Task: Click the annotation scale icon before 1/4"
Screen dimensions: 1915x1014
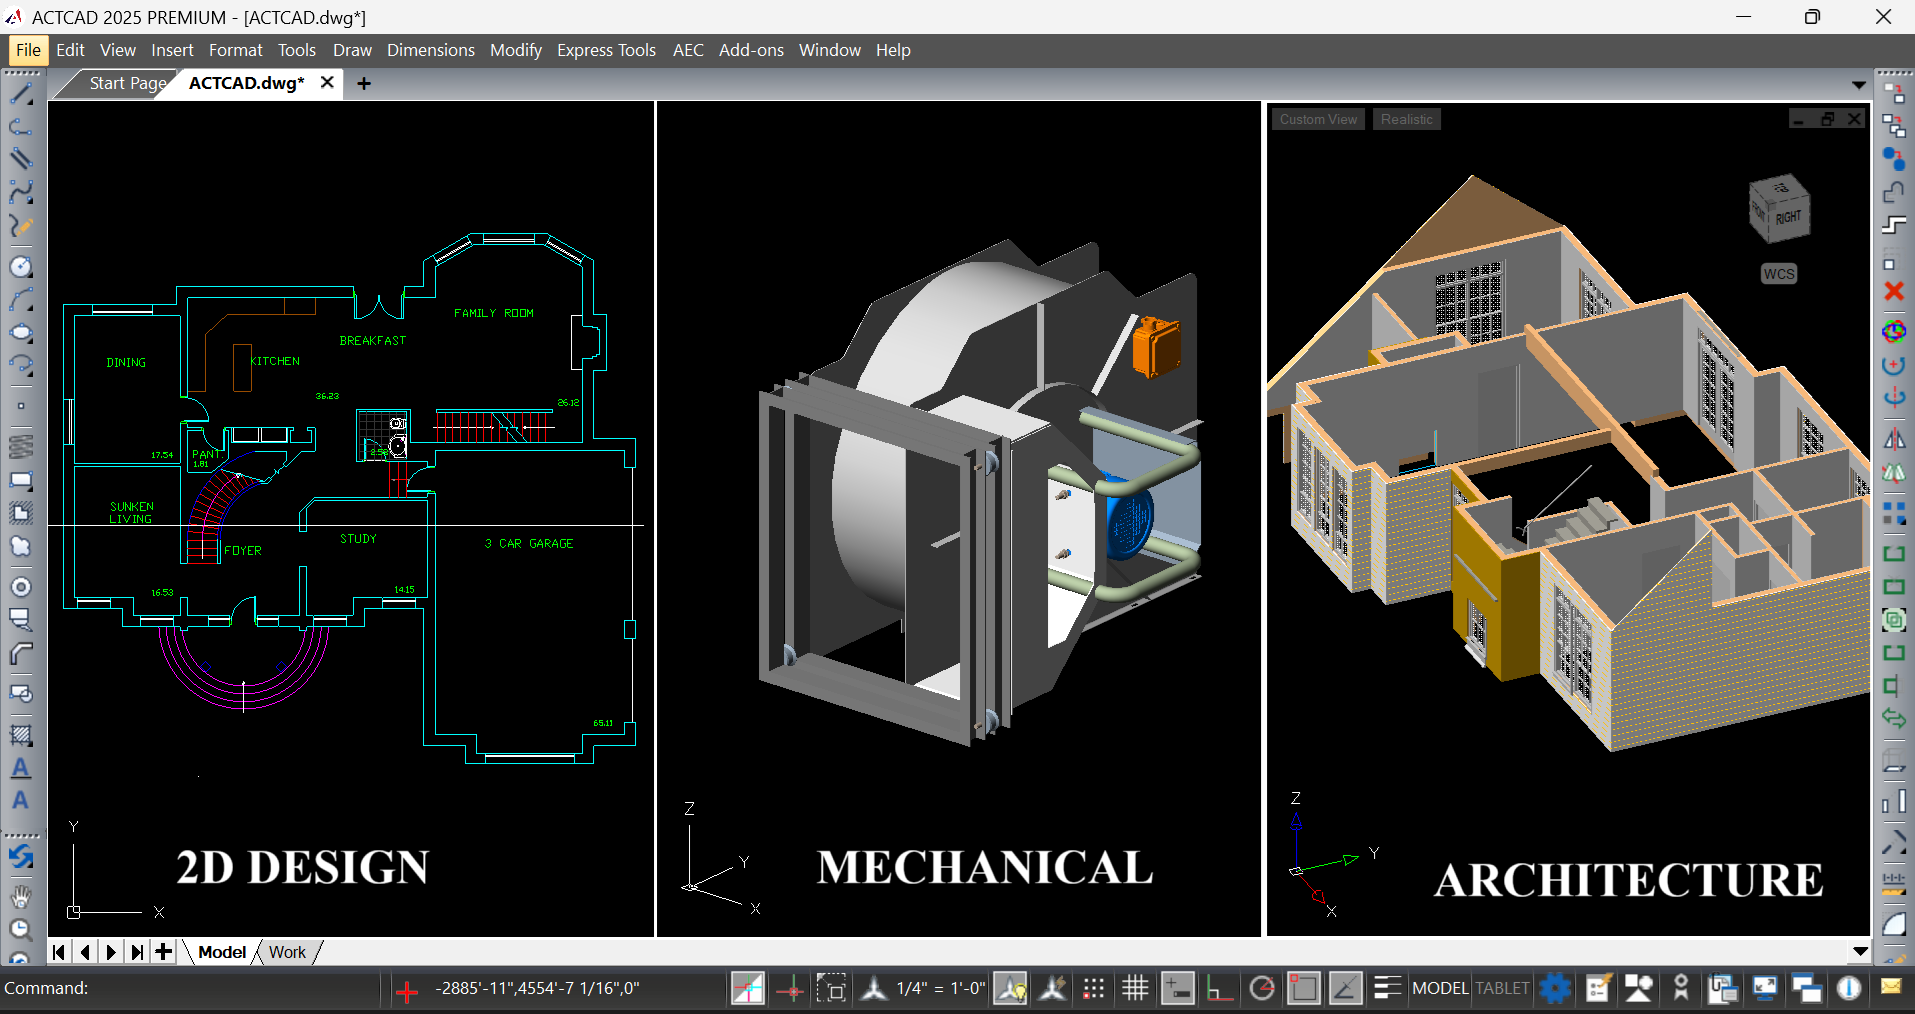Action: (x=874, y=989)
